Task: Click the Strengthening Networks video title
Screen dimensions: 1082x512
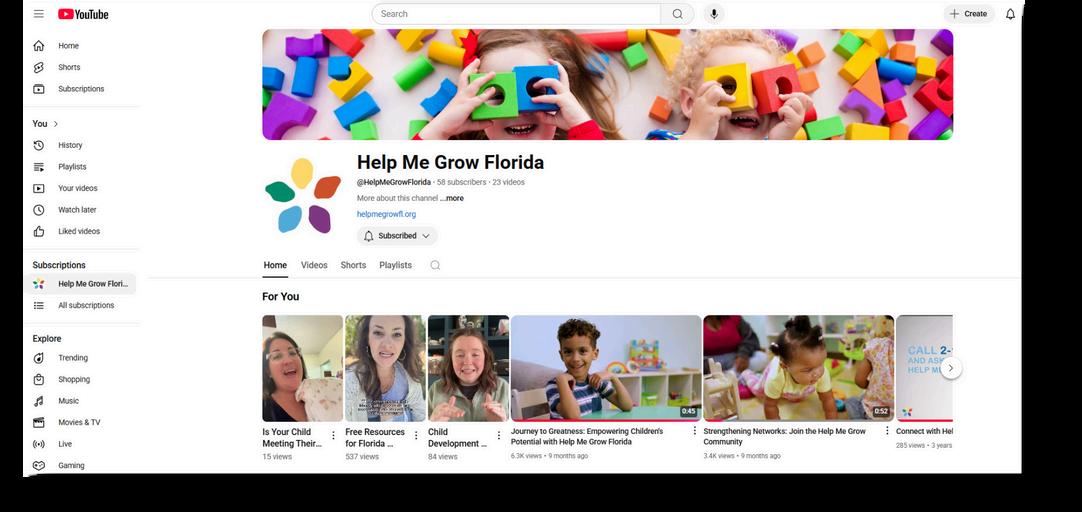Action: pyautogui.click(x=785, y=436)
